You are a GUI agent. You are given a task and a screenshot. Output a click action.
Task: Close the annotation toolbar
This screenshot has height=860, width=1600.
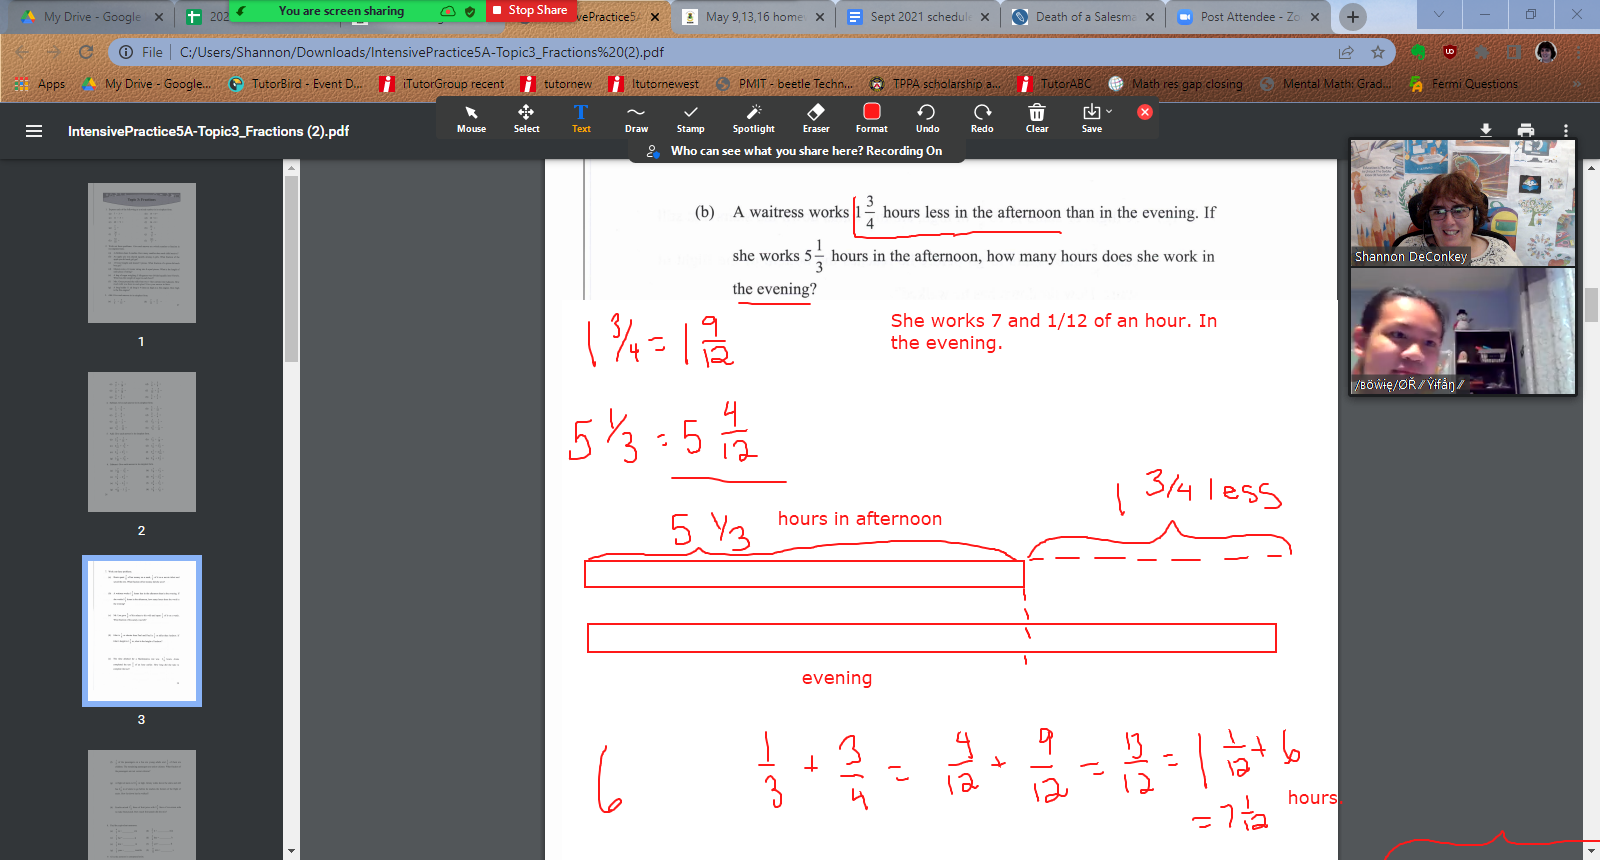coord(1145,112)
